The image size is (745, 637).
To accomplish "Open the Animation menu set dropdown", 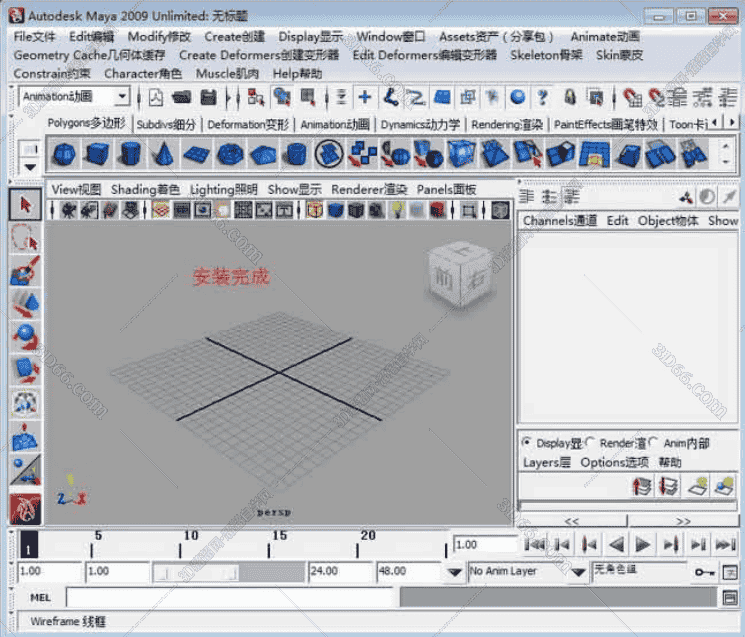I will click(x=123, y=96).
